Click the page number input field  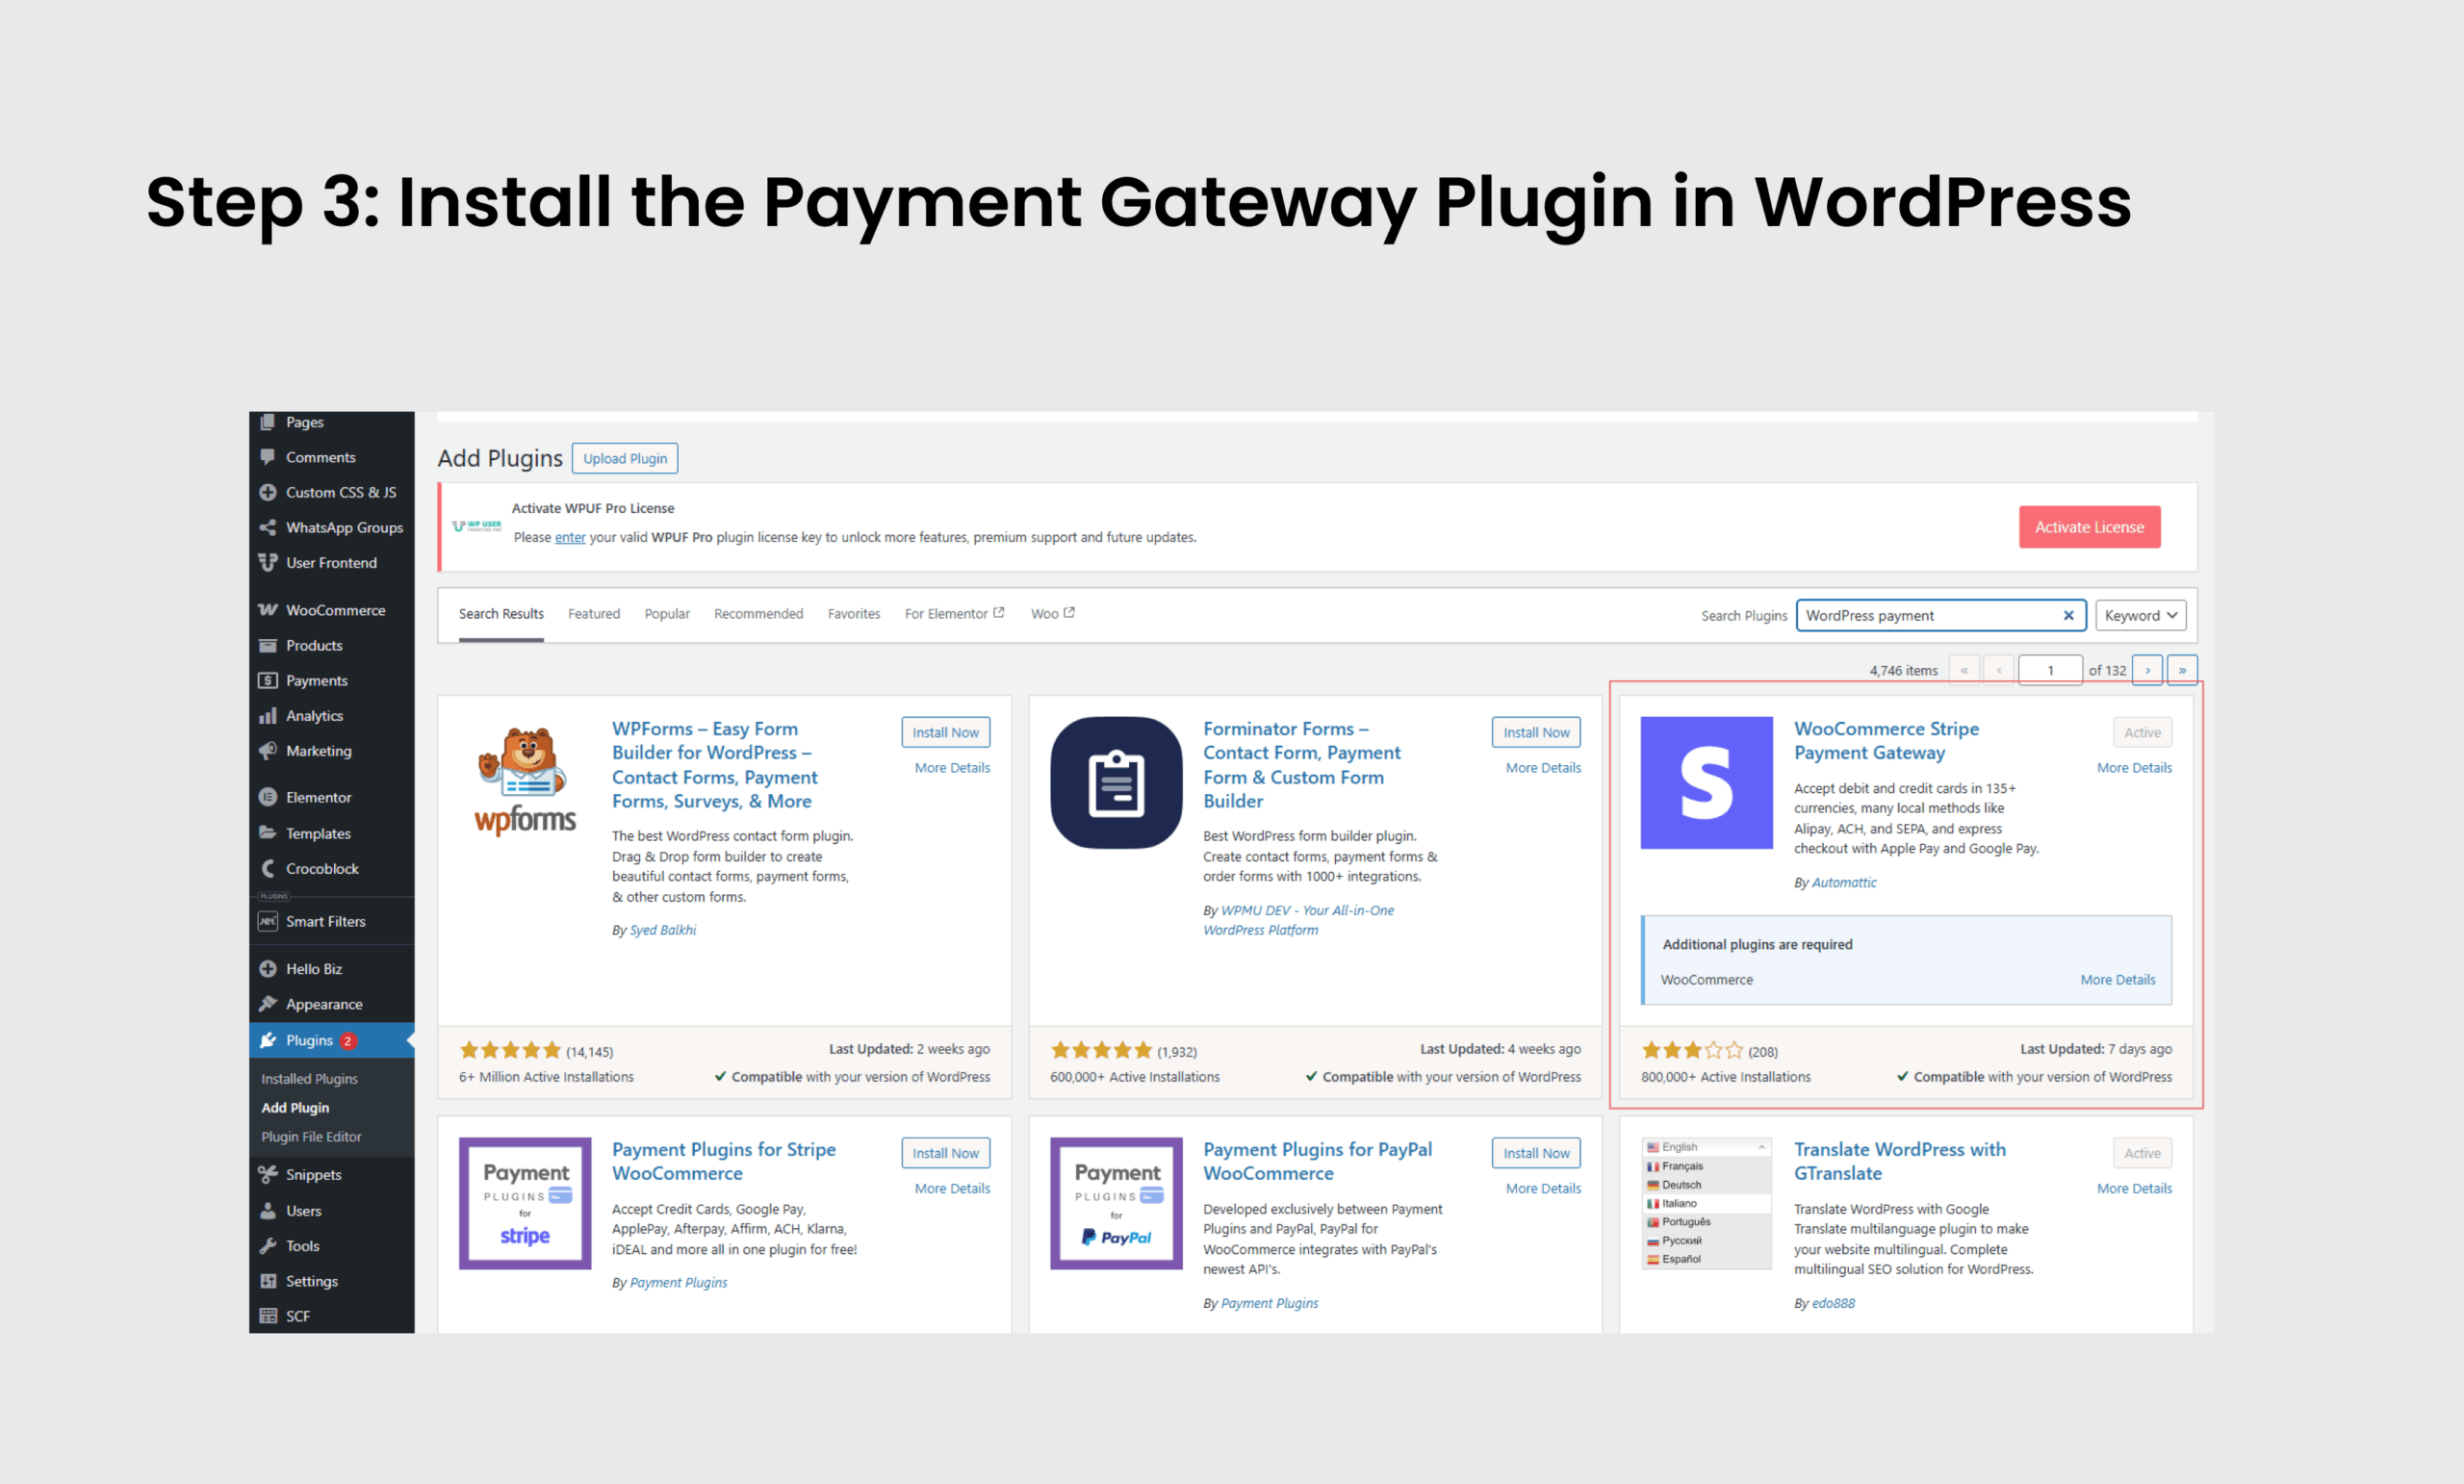(2050, 670)
